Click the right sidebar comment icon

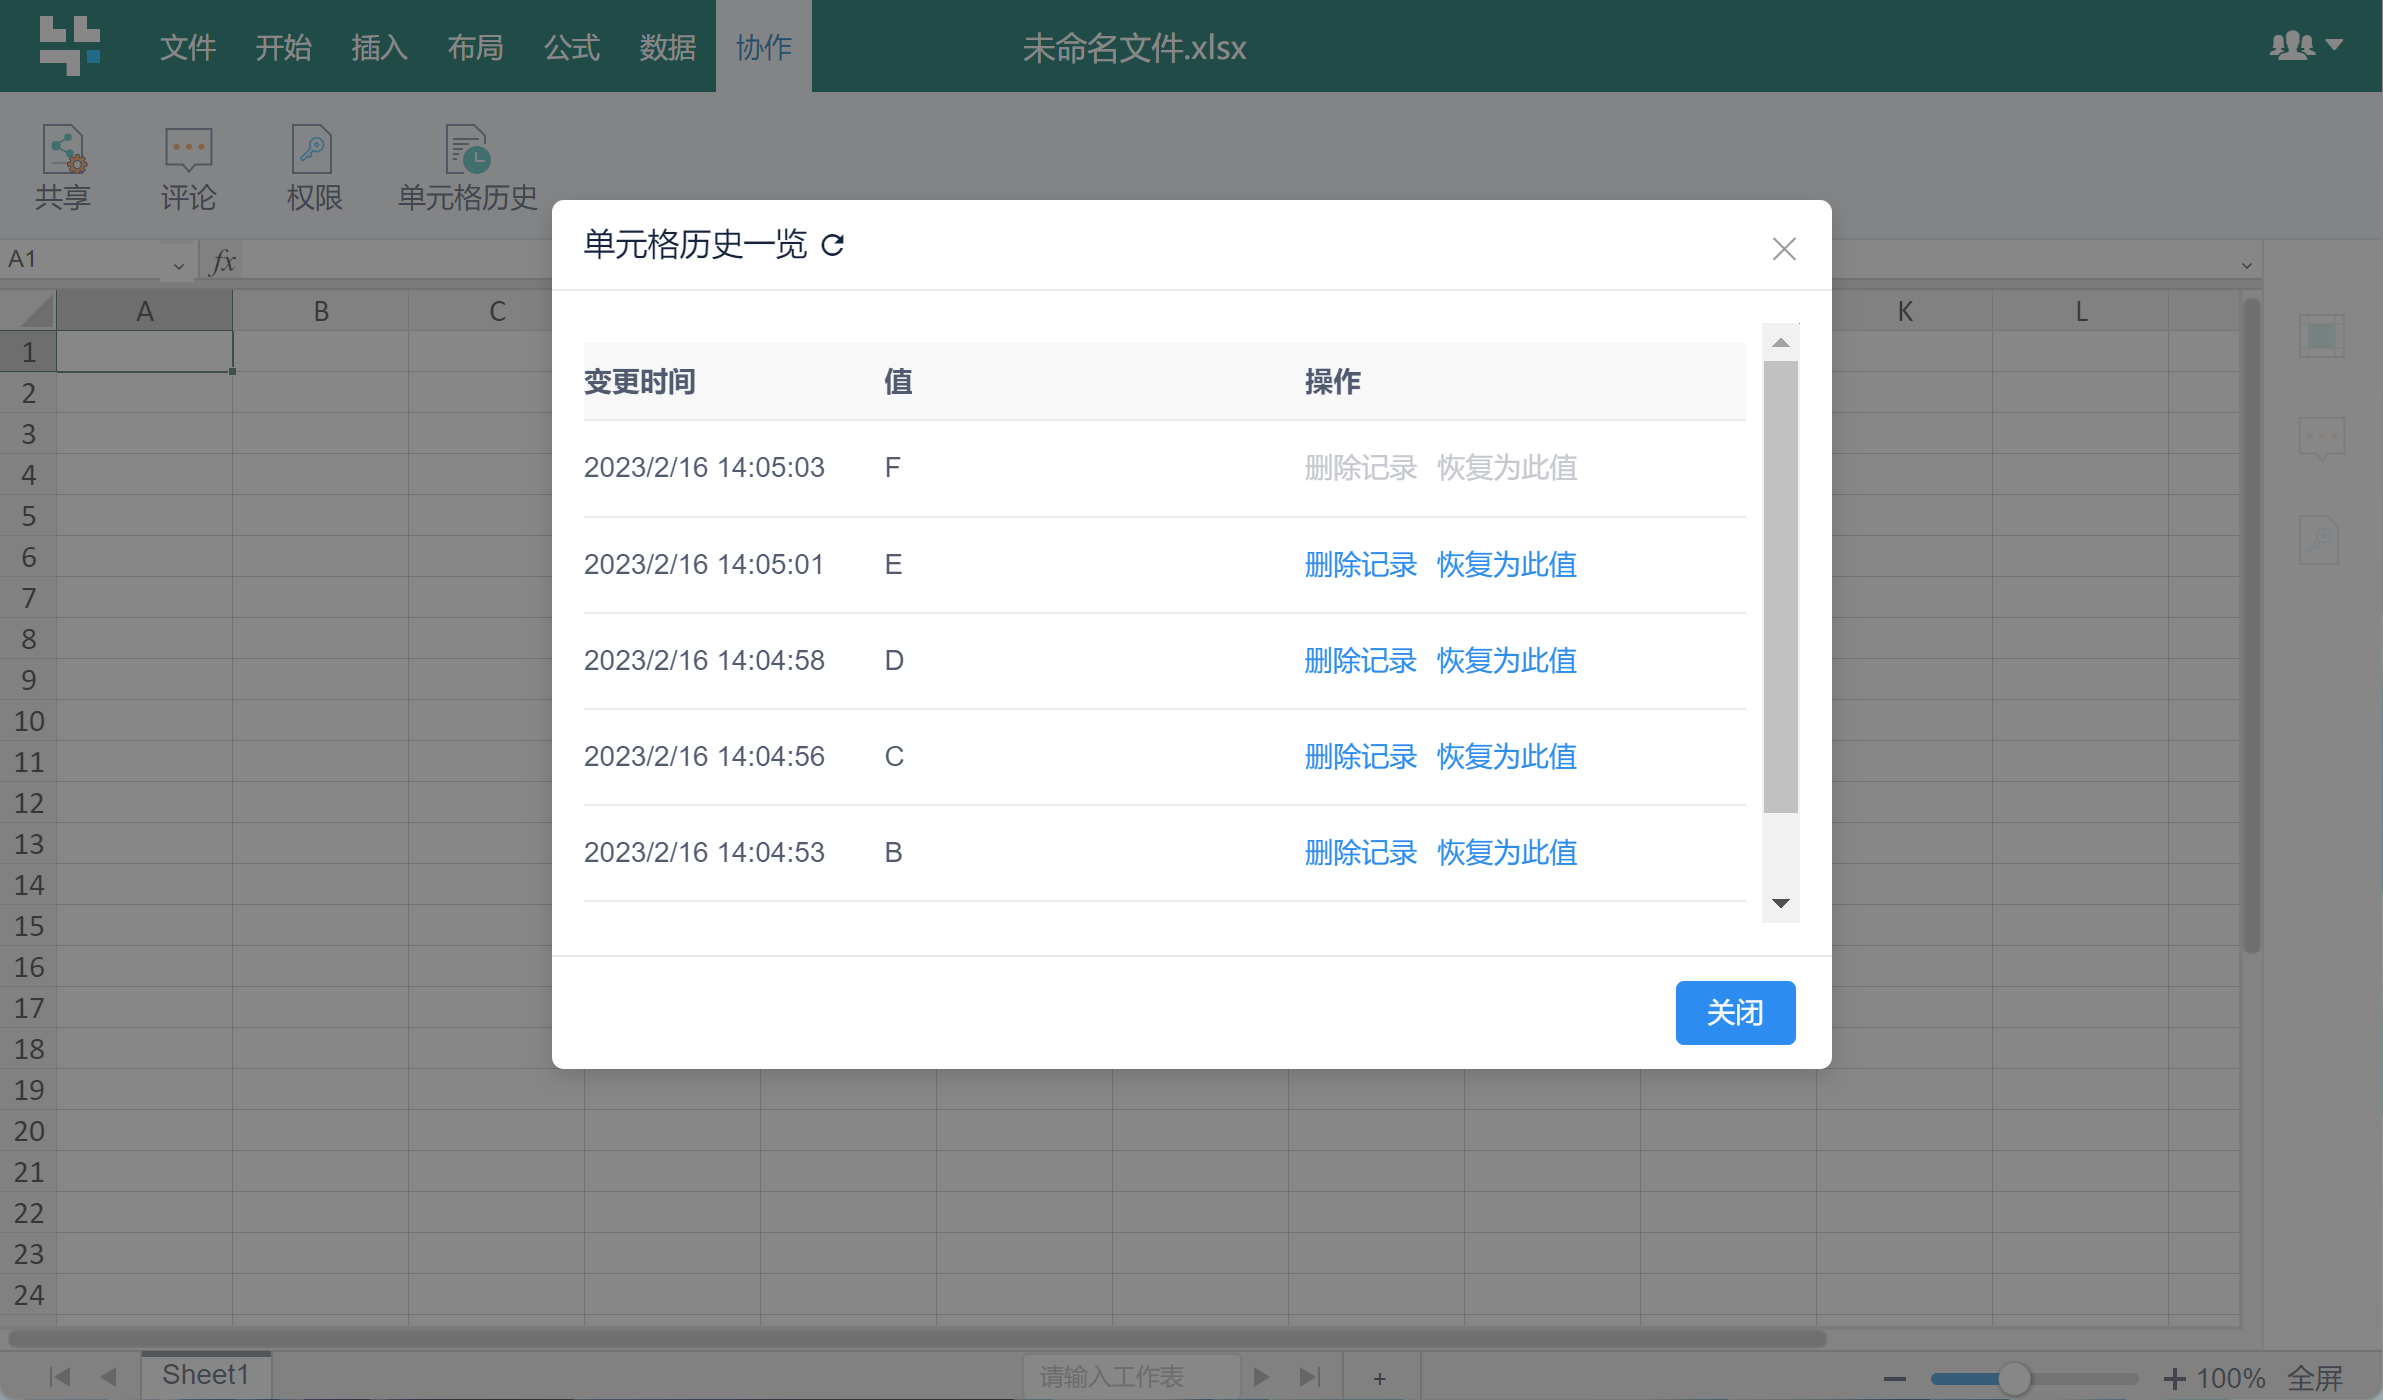tap(2322, 438)
